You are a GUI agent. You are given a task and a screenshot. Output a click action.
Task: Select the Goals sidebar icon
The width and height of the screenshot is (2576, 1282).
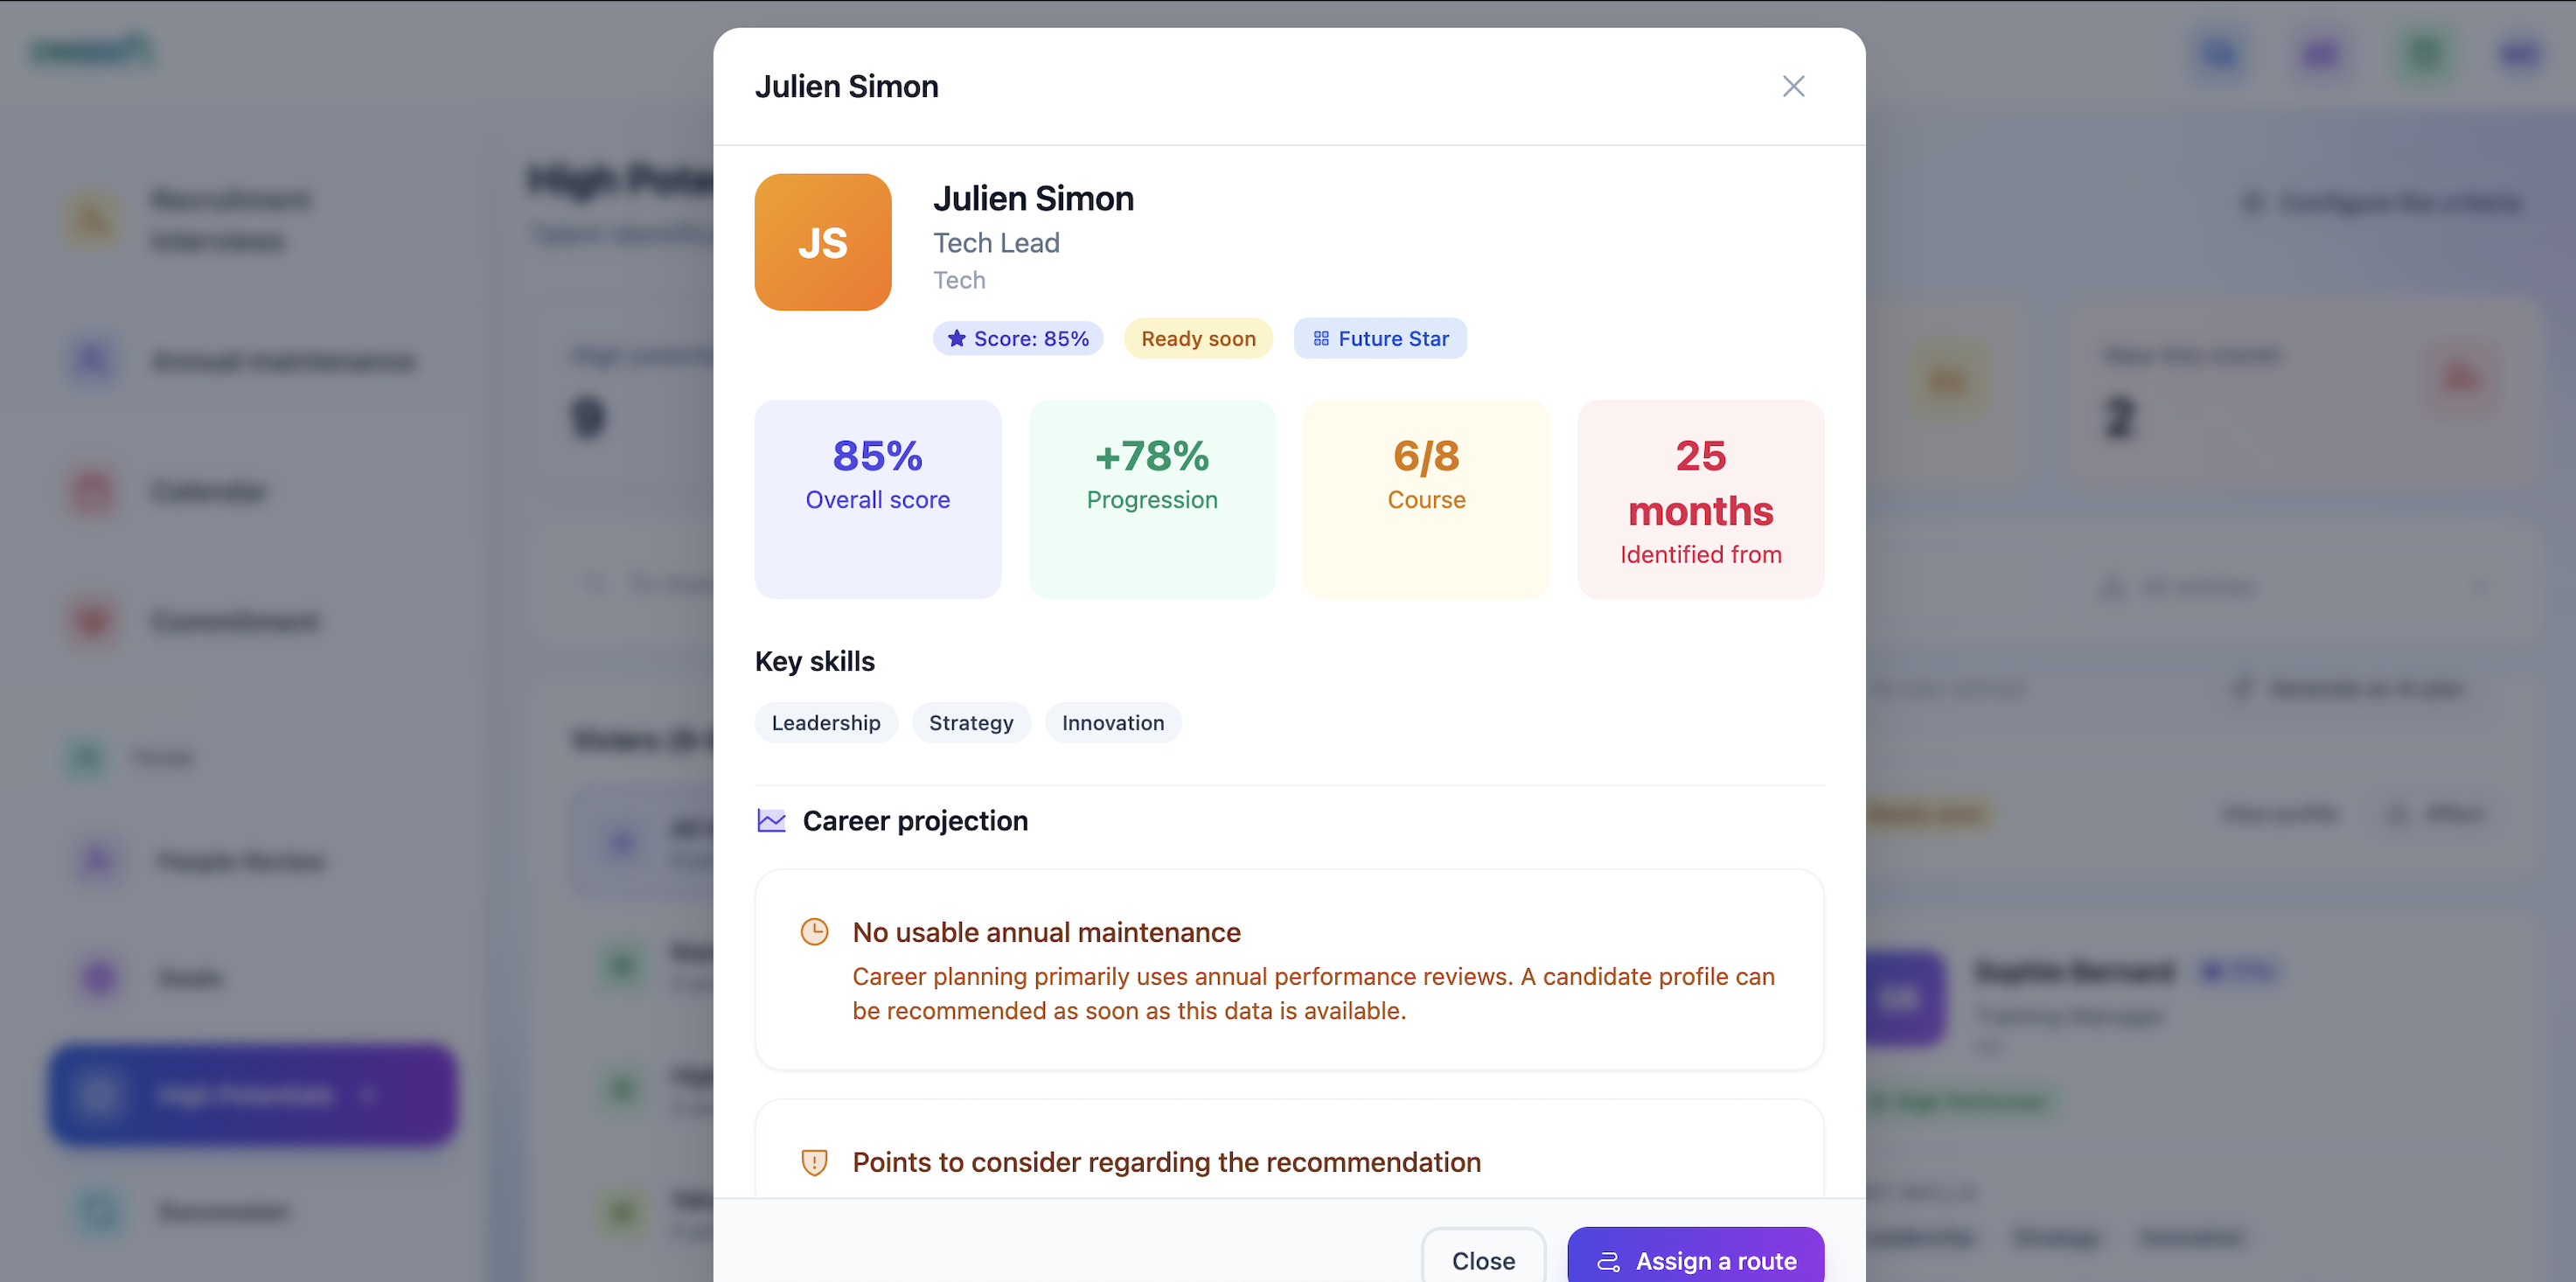click(x=98, y=978)
